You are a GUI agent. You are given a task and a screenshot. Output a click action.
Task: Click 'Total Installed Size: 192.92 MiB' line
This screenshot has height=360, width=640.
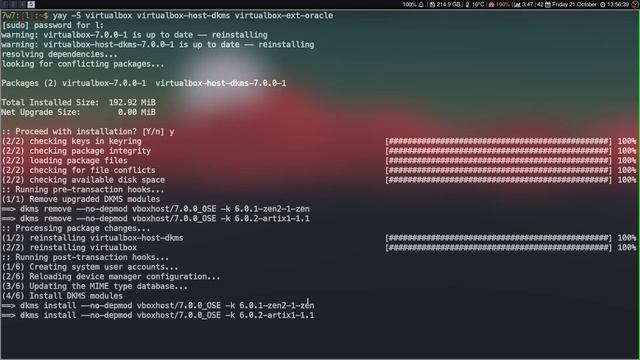[78, 102]
